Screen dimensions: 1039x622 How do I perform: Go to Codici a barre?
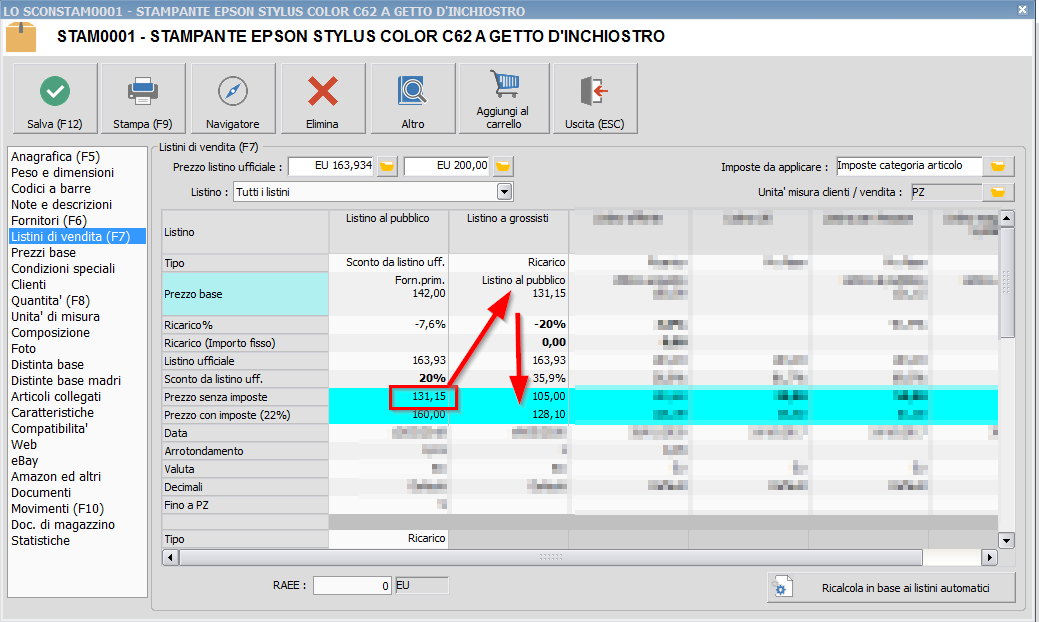51,189
